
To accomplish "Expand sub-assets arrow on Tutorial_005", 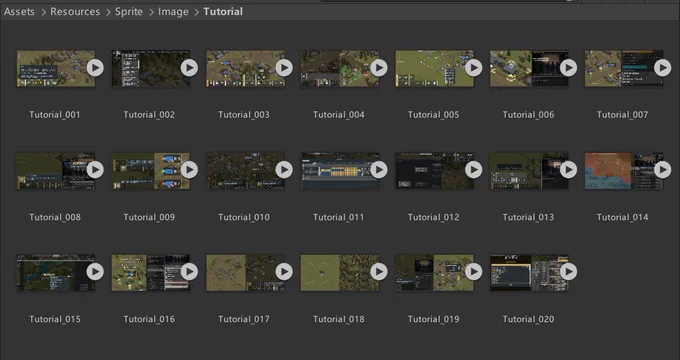I will [x=474, y=68].
